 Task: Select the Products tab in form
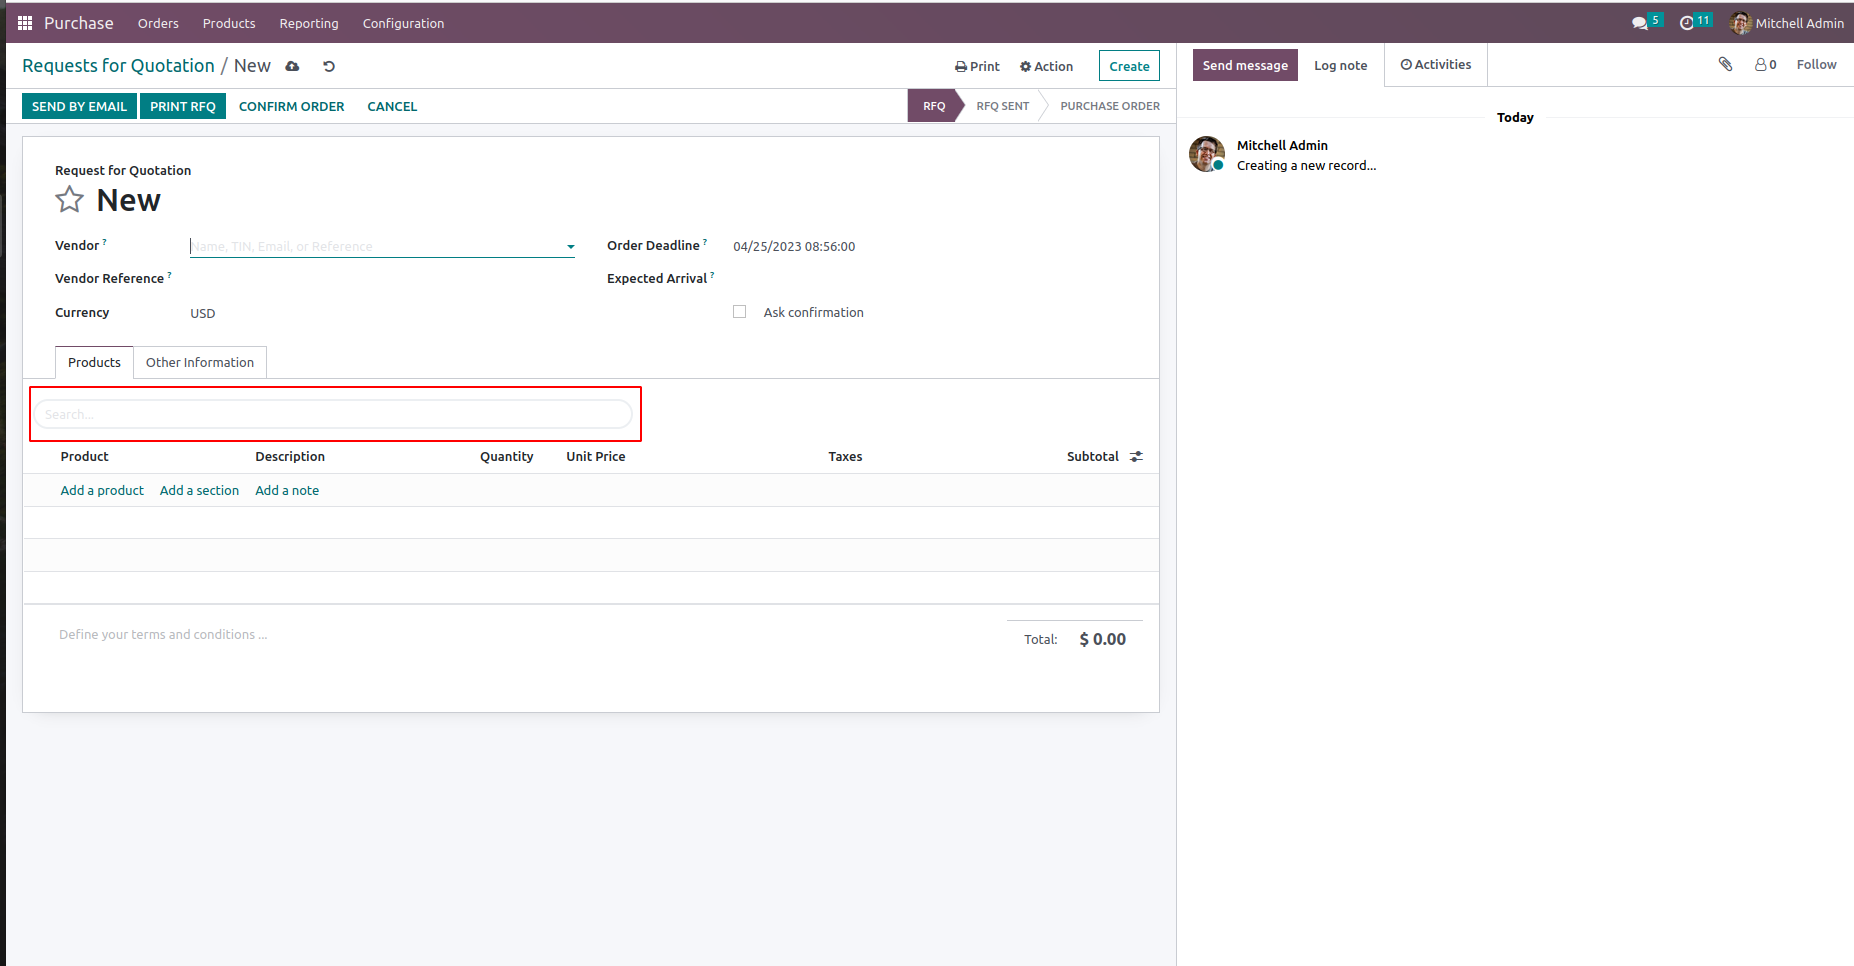click(x=94, y=362)
